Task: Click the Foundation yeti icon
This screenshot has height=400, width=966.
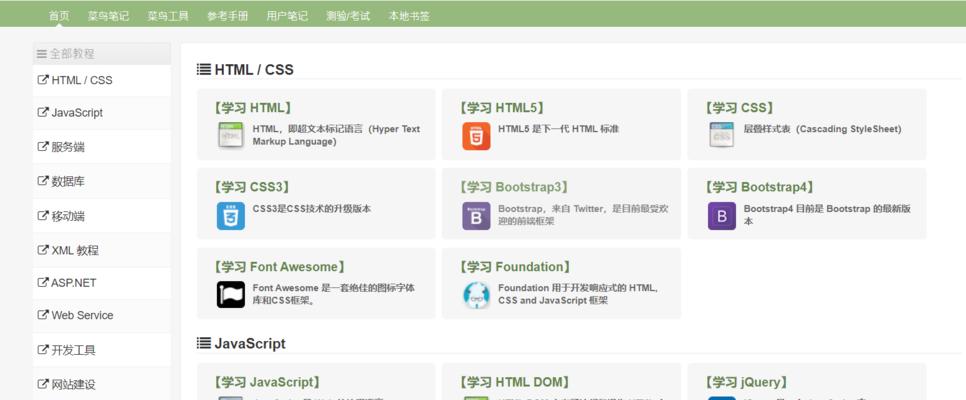Action: [476, 295]
